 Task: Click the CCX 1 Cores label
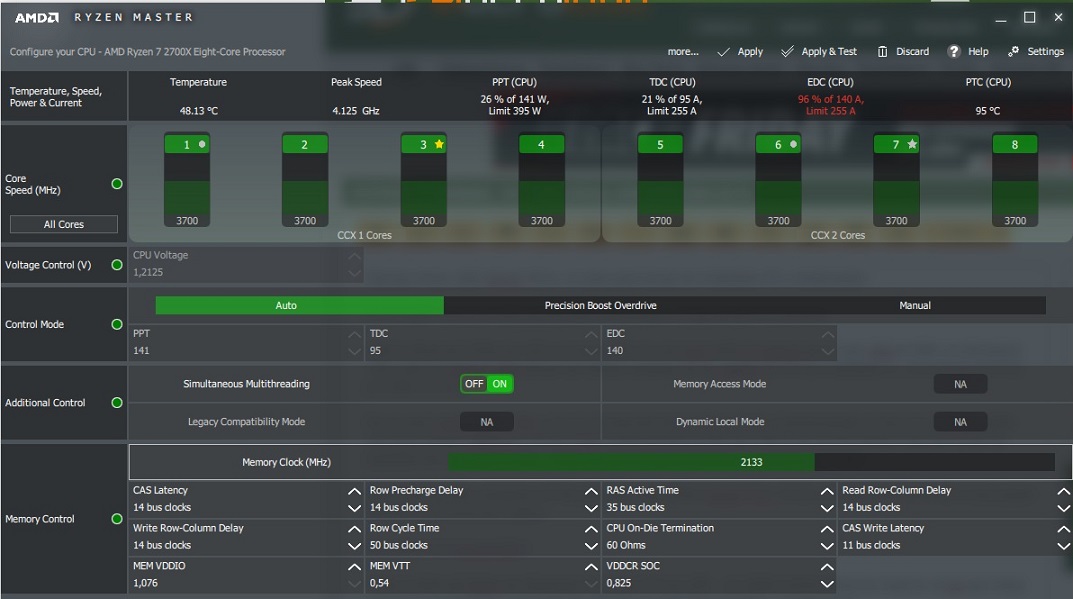point(364,235)
